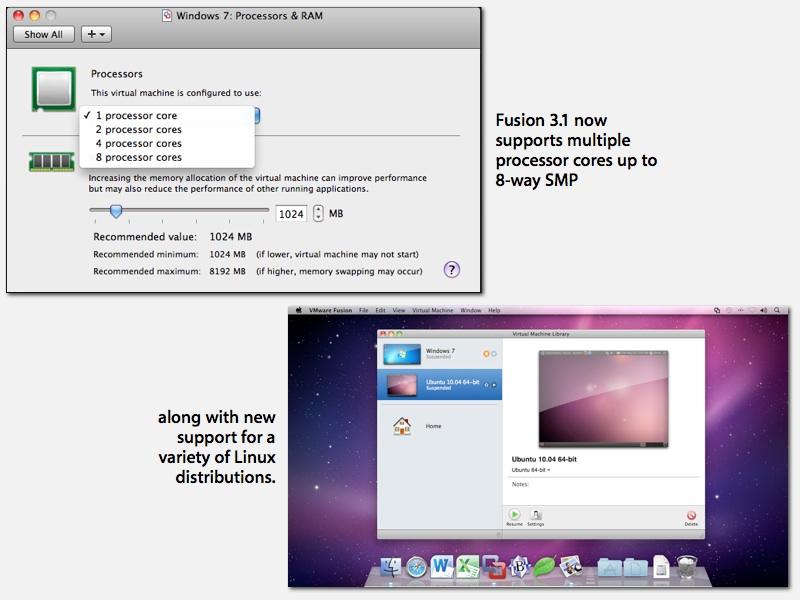The height and width of the screenshot is (600, 800).
Task: Click the Windows 7 thumbnail in the library
Action: click(x=402, y=354)
